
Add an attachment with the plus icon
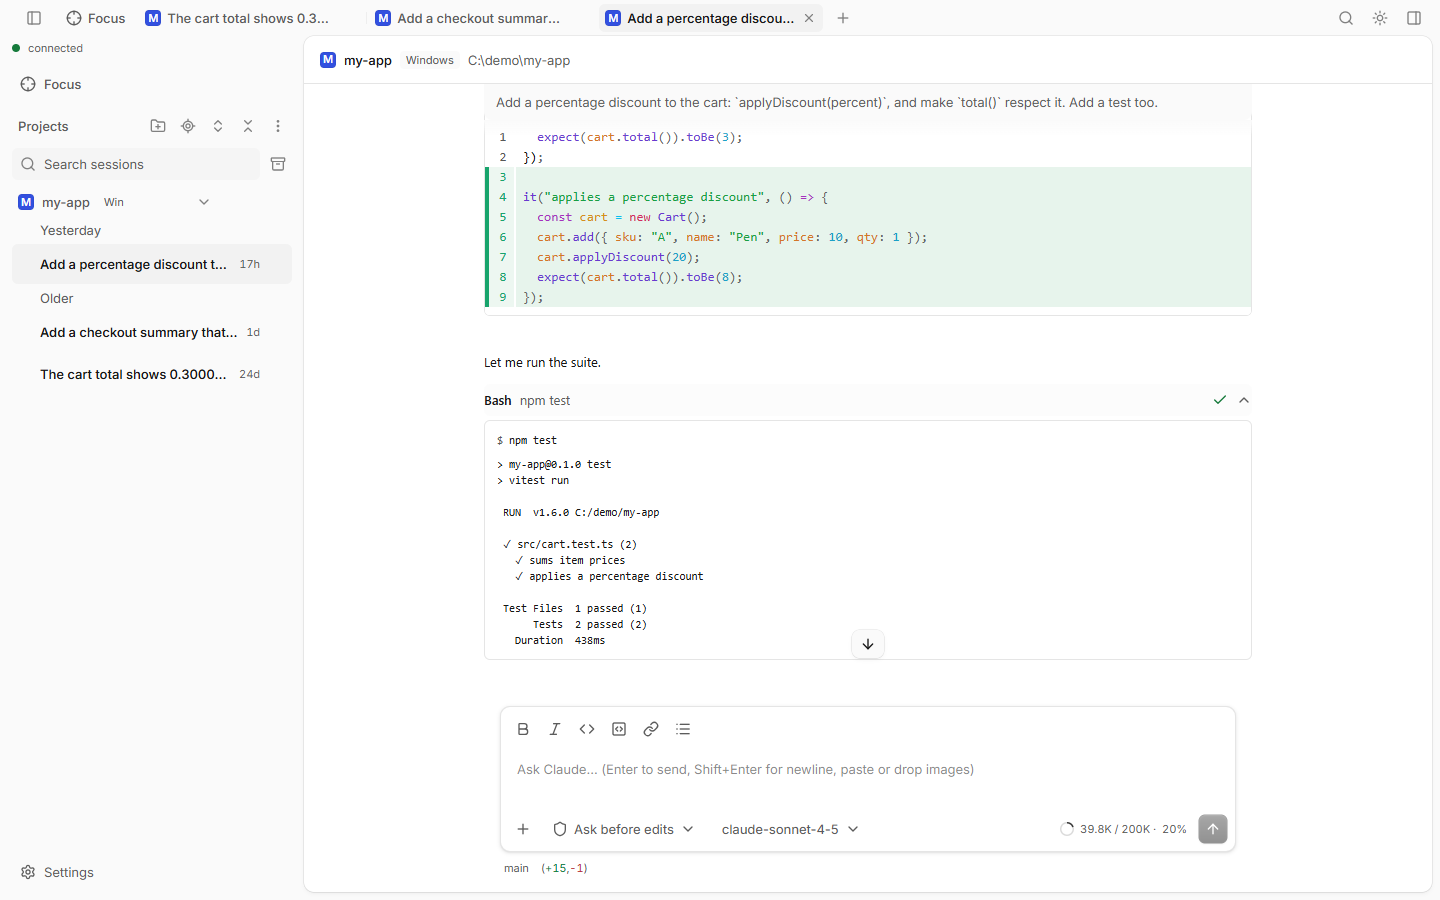tap(523, 829)
